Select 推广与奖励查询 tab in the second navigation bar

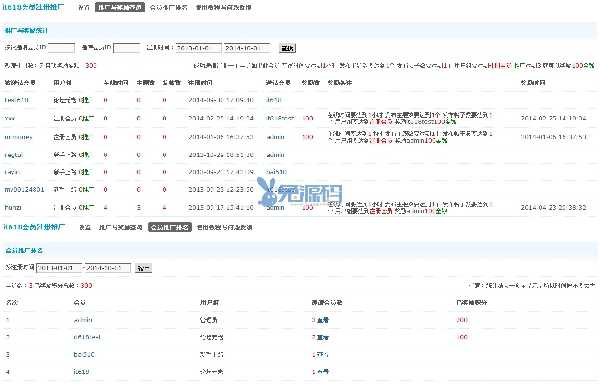click(121, 227)
